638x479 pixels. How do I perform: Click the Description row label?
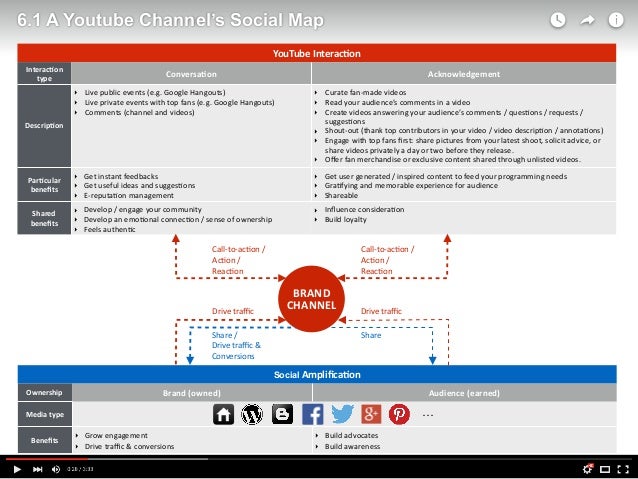coord(44,125)
